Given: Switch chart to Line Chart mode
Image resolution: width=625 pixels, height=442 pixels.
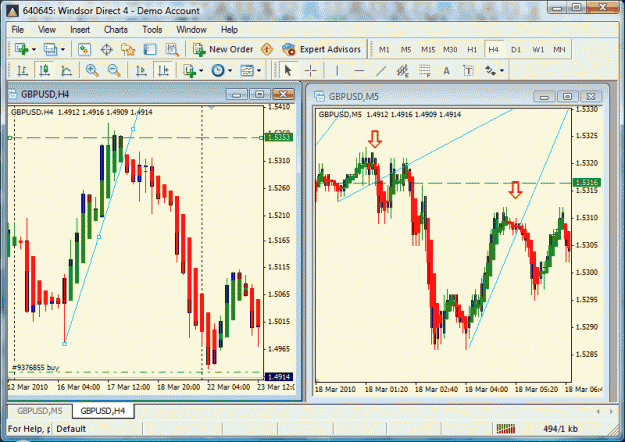Looking at the screenshot, I should (66, 71).
